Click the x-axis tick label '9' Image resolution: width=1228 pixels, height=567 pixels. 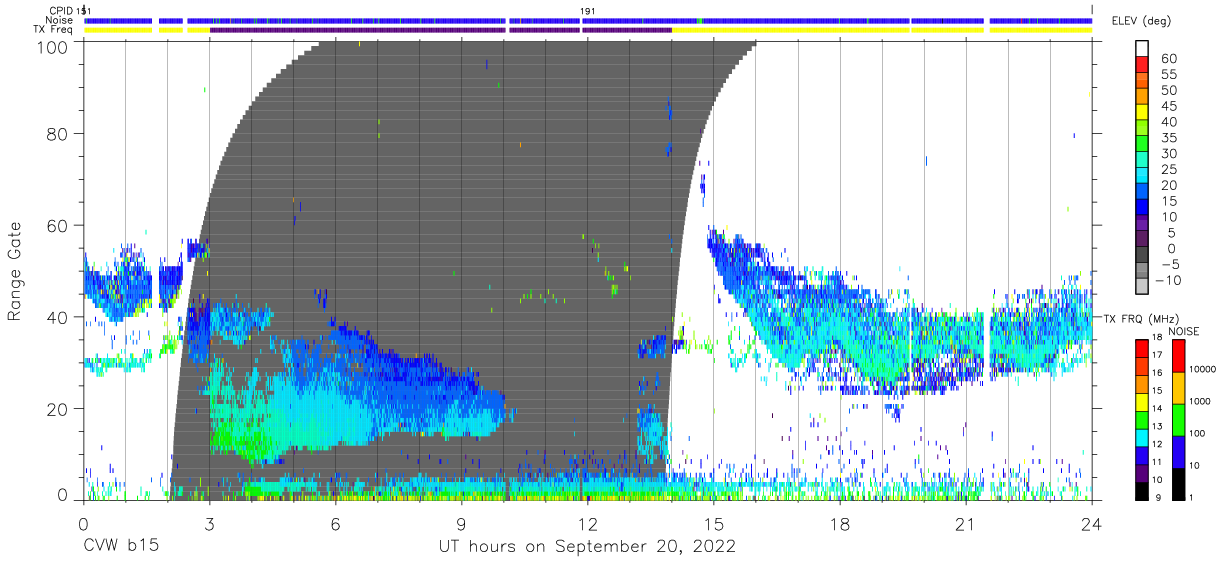click(x=461, y=524)
